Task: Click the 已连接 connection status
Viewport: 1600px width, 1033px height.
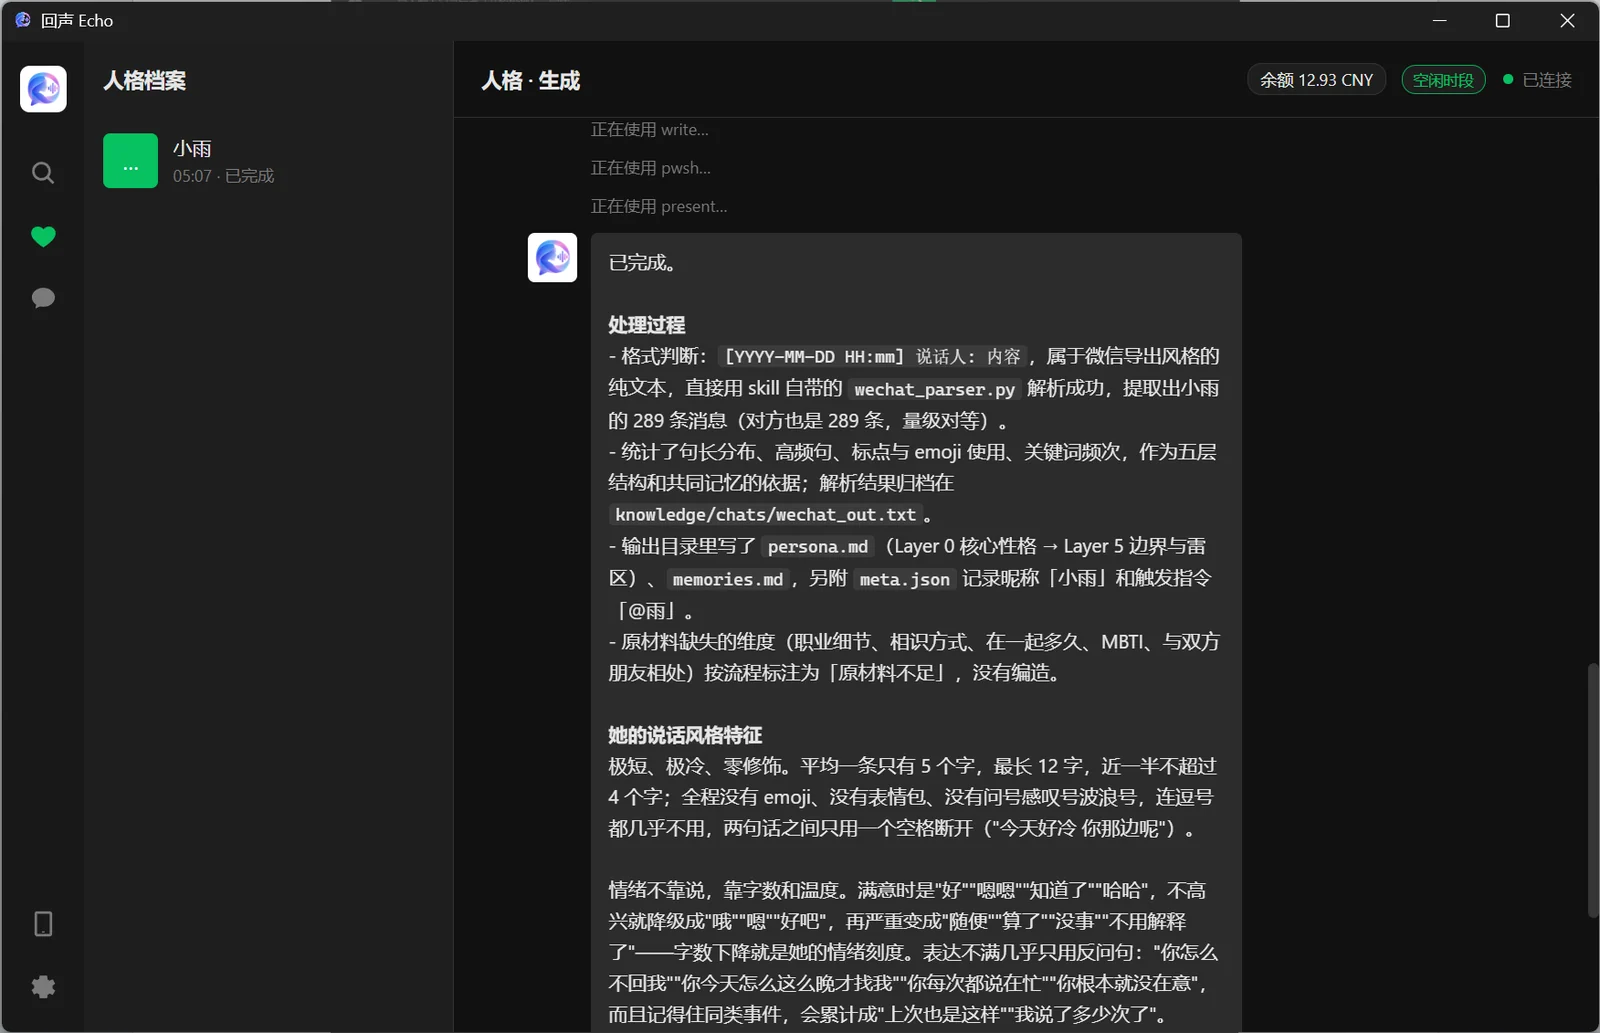Action: 1538,80
